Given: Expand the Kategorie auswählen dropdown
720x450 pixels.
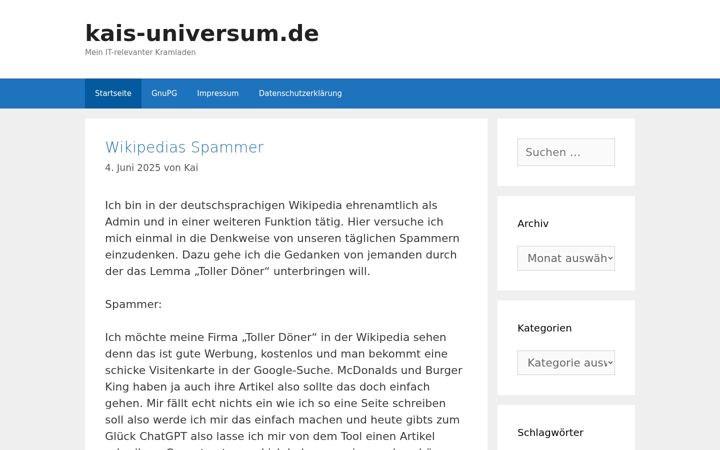Looking at the screenshot, I should point(566,363).
